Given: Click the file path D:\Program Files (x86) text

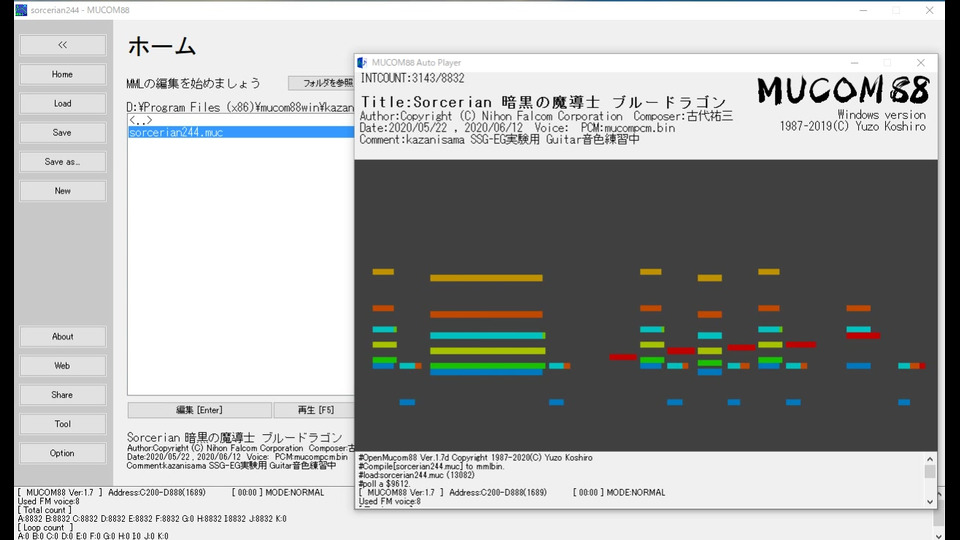Looking at the screenshot, I should 240,107.
